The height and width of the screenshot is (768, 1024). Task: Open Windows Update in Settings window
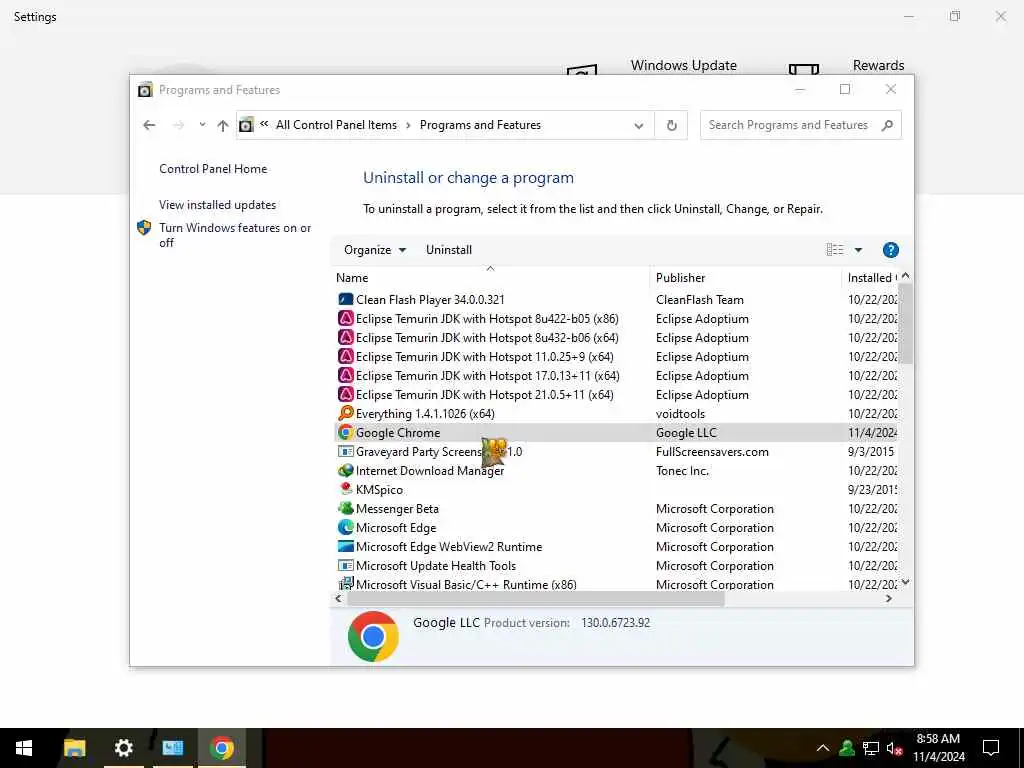pyautogui.click(x=683, y=65)
